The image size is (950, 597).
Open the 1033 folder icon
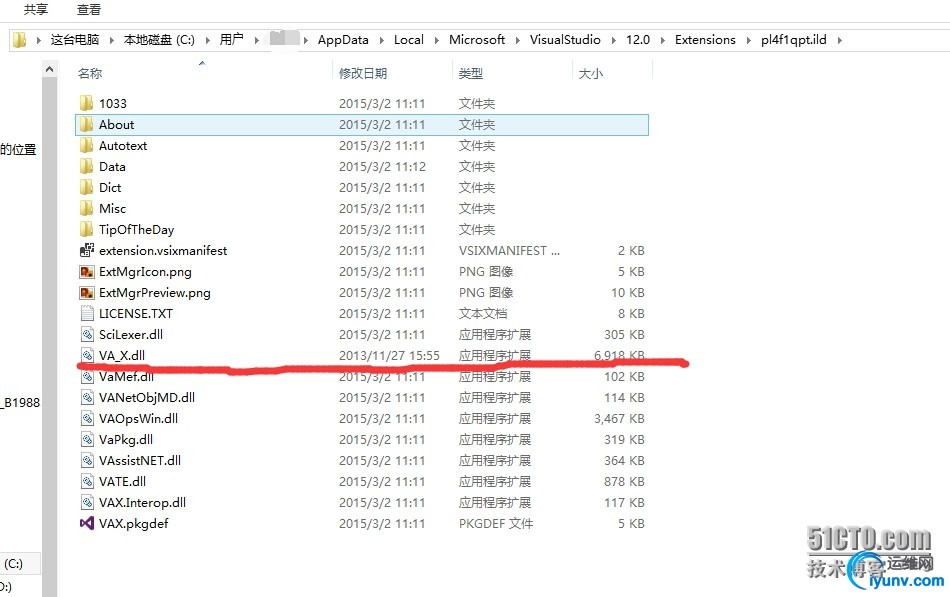87,103
